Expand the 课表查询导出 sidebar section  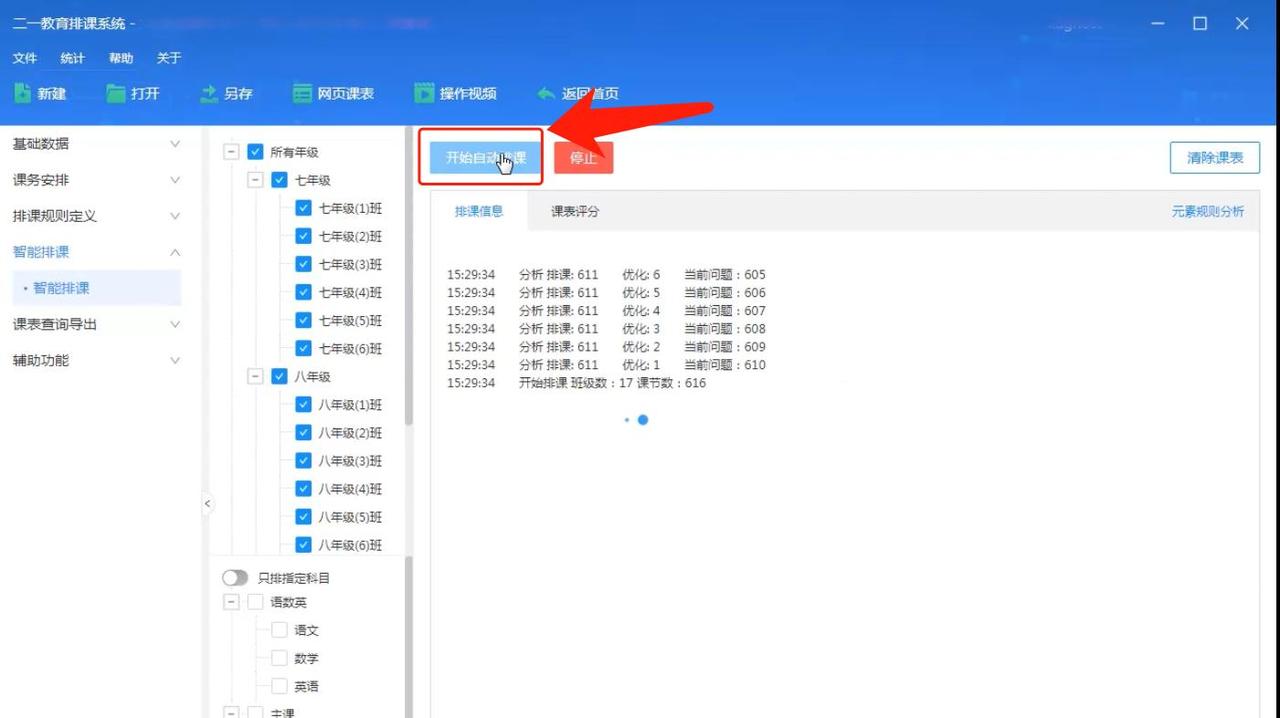[x=96, y=324]
